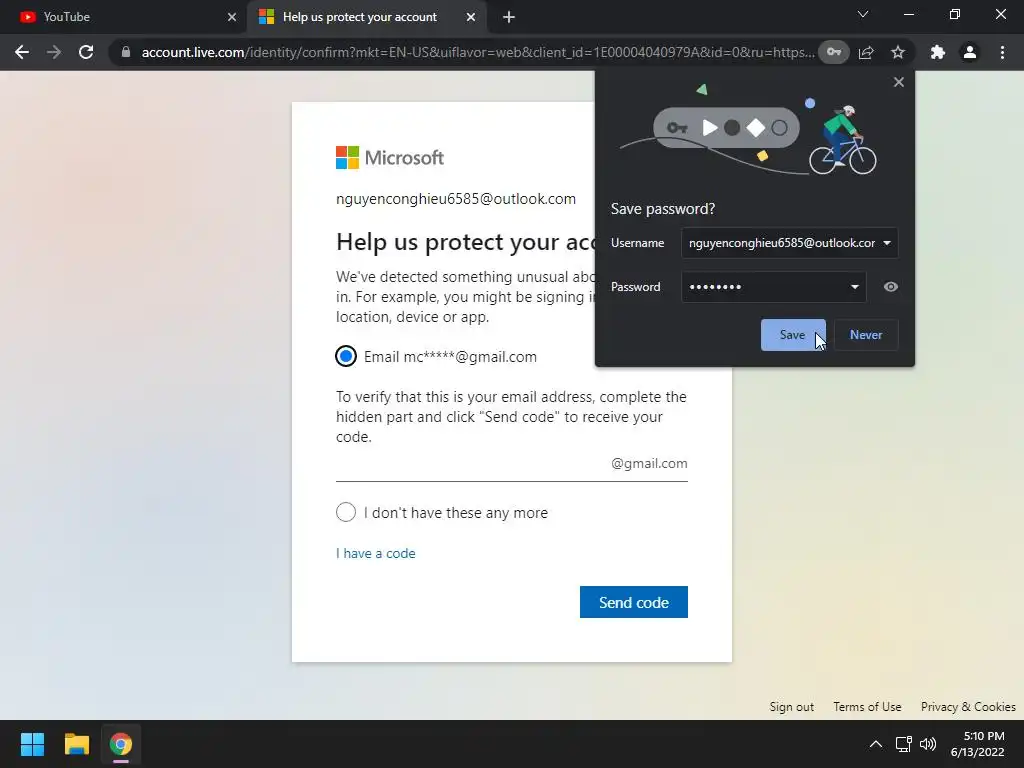Close the Help us protect your account tab
Viewport: 1024px width, 768px height.
(471, 17)
